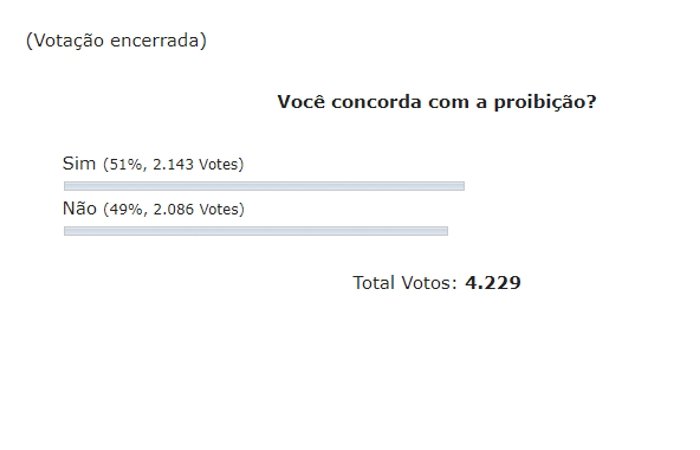Image resolution: width=700 pixels, height=450 pixels.
Task: Click the poll question heading
Action: coord(437,102)
